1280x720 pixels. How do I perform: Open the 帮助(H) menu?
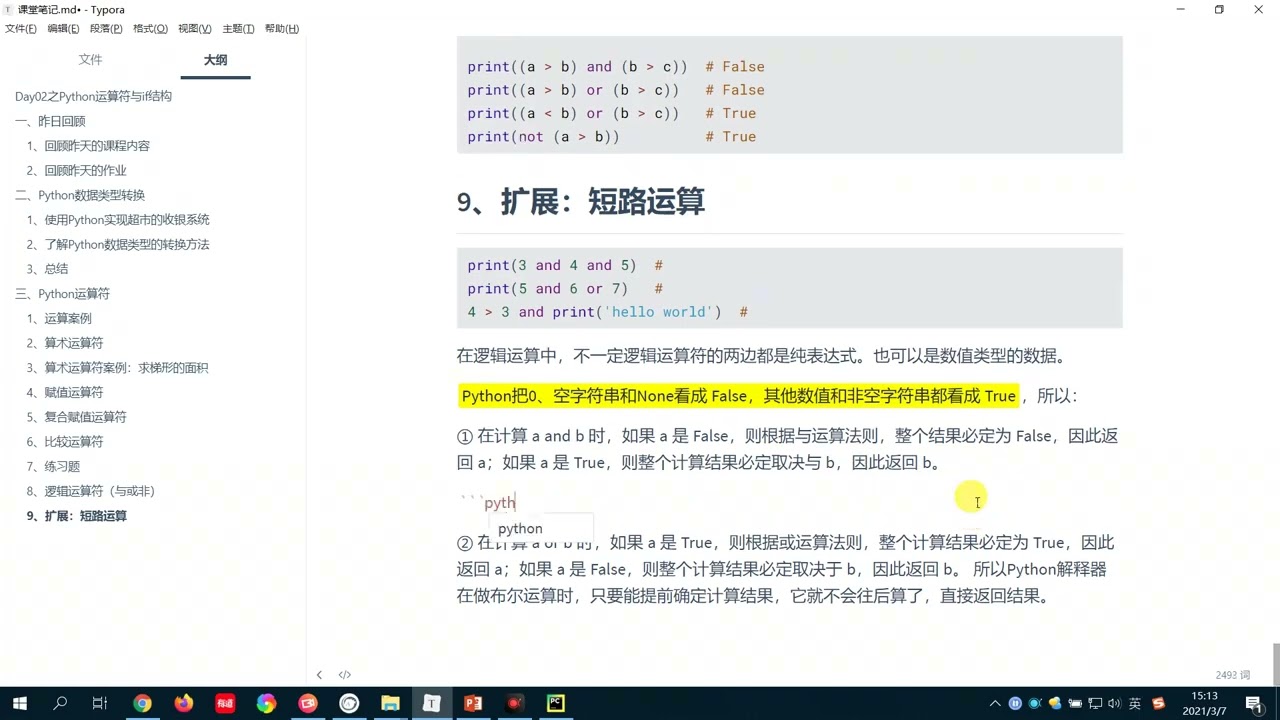[282, 29]
